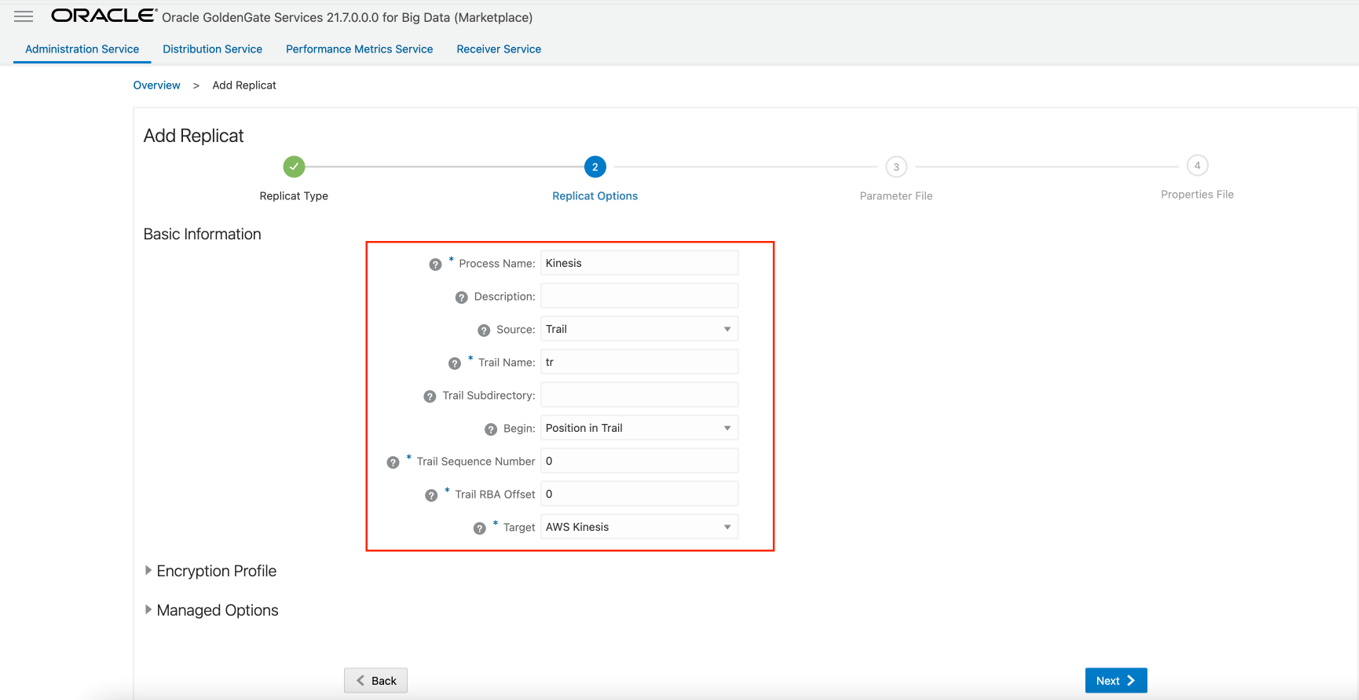The width and height of the screenshot is (1359, 700).
Task: Focus the Process Name field containing Kinesis
Action: 639,263
